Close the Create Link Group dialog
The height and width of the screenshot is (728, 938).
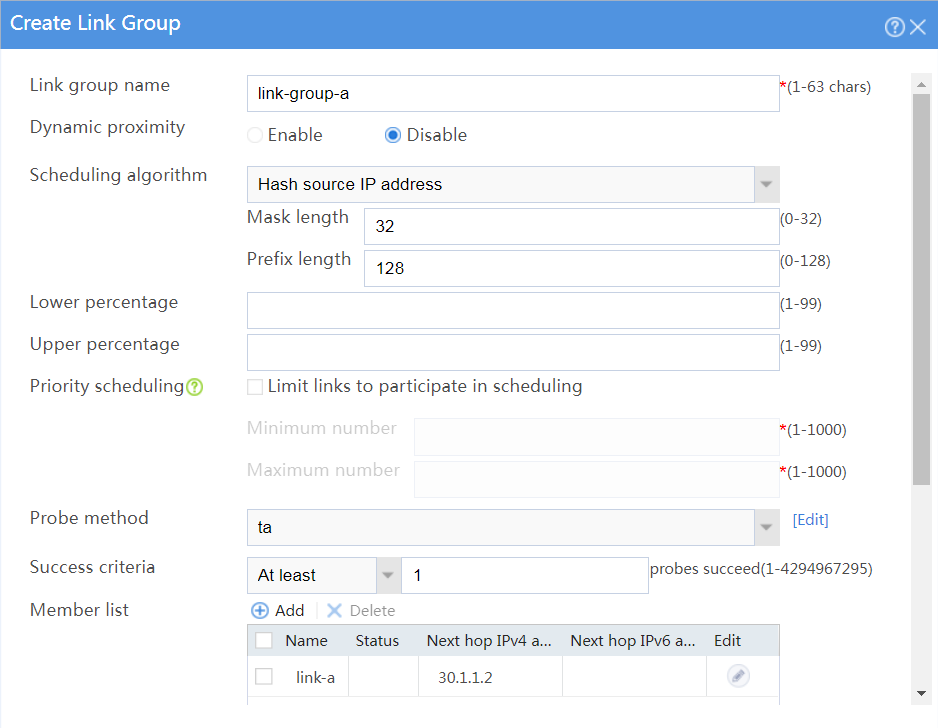pos(918,27)
